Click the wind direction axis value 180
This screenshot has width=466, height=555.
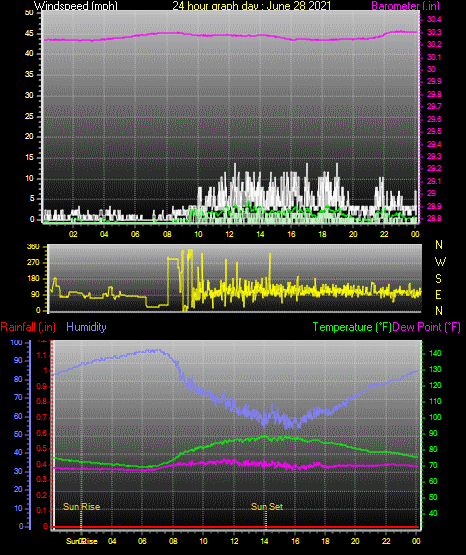[33, 279]
